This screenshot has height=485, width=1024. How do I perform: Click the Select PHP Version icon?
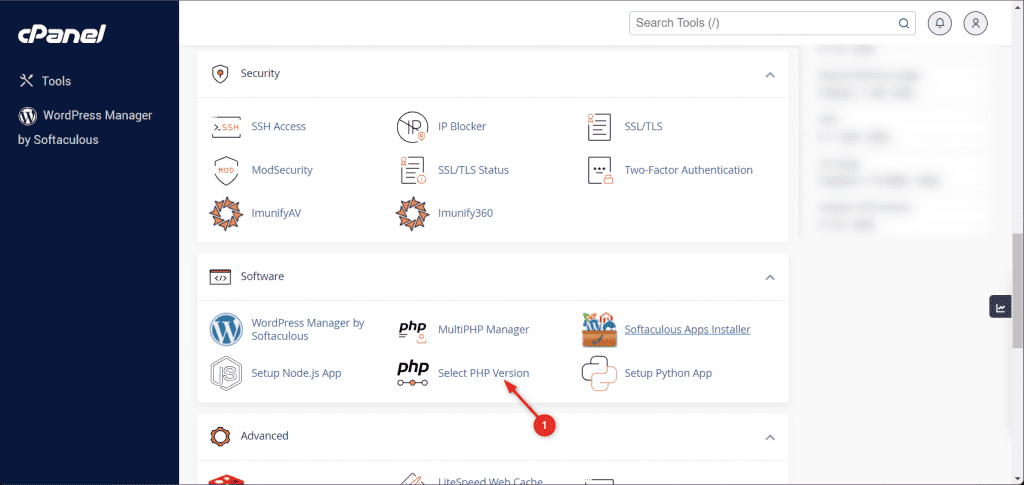pos(413,373)
